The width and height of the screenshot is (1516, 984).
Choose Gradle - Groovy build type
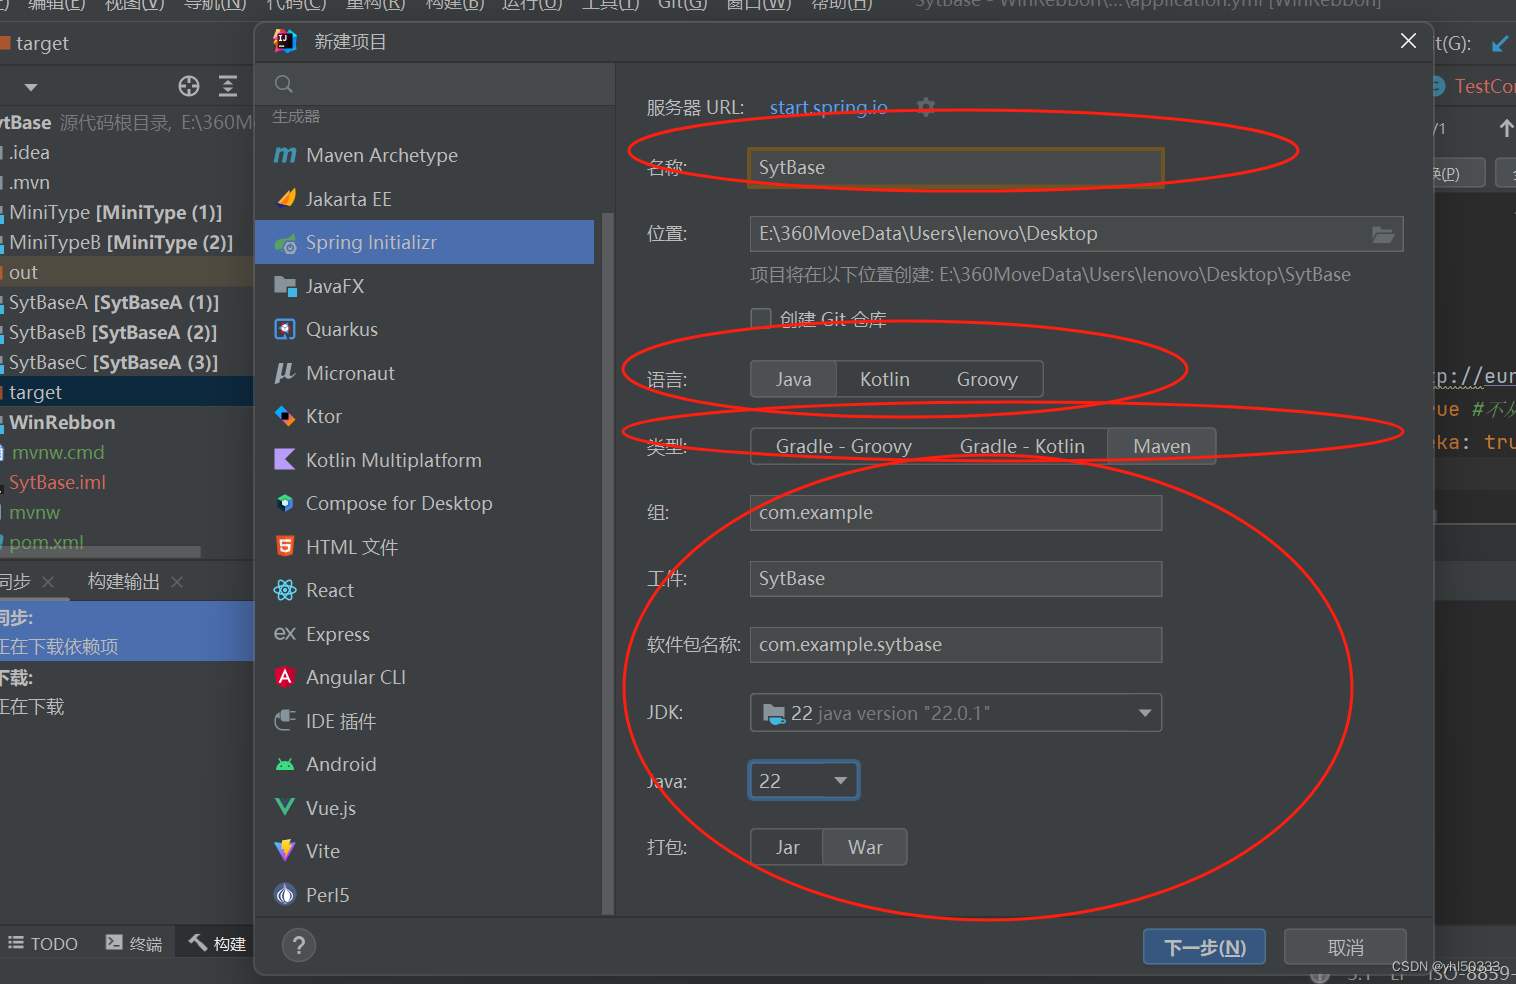click(843, 446)
